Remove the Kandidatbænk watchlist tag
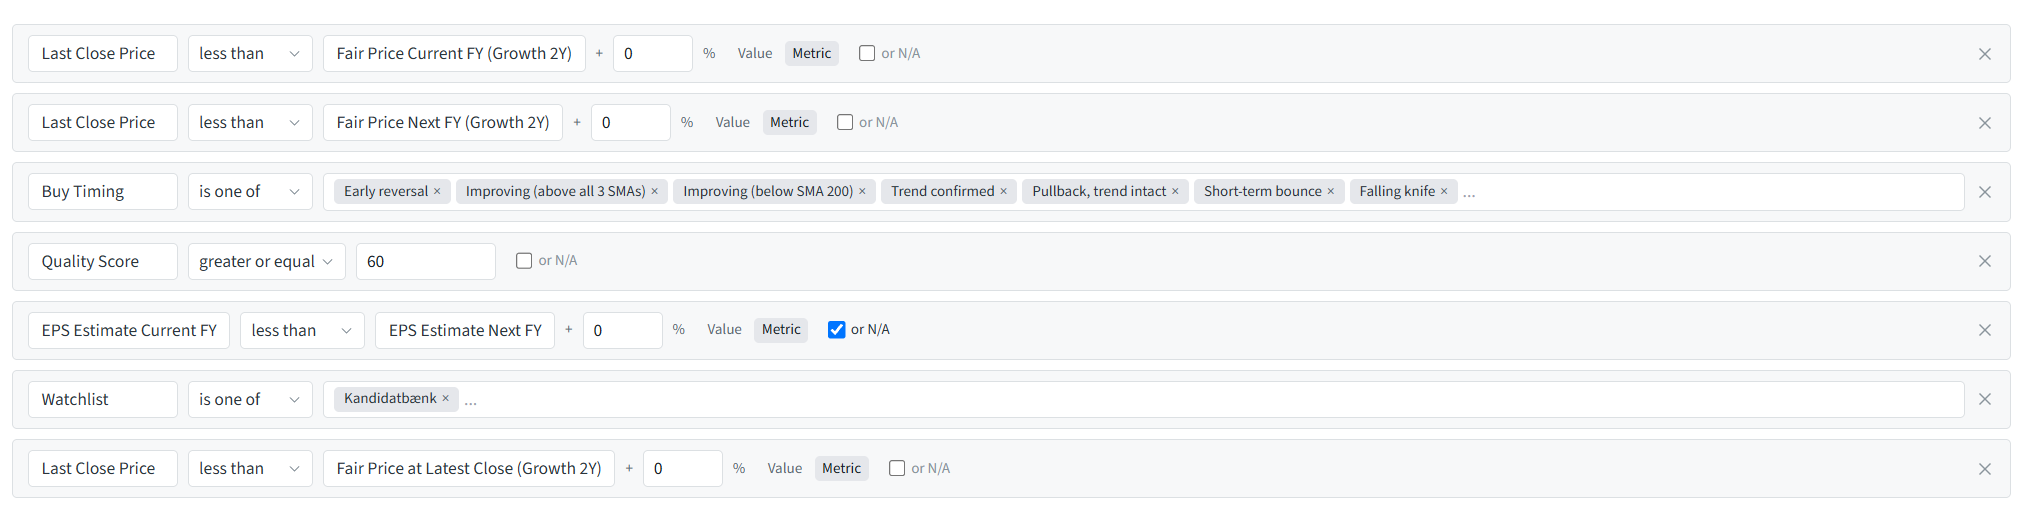The width and height of the screenshot is (2037, 507). click(445, 399)
